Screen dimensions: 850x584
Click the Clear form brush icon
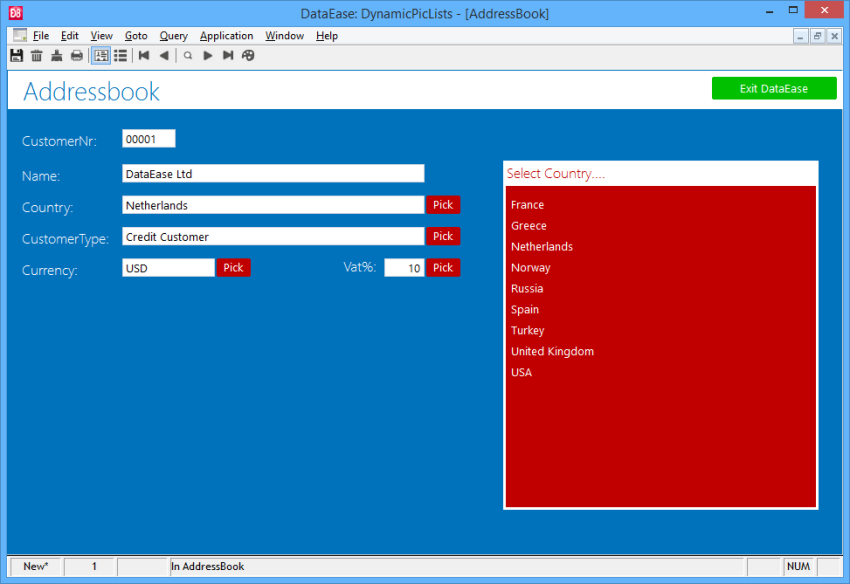[x=57, y=55]
